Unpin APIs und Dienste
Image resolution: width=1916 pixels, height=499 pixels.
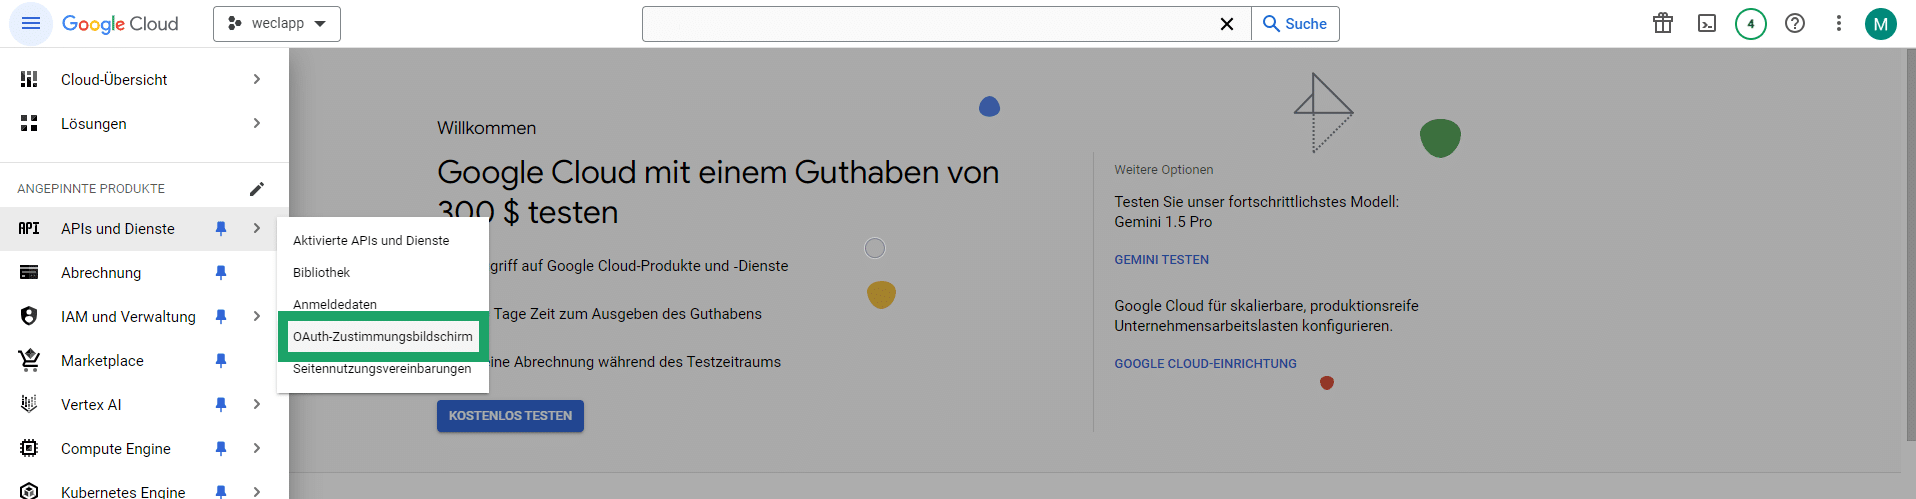pyautogui.click(x=221, y=228)
